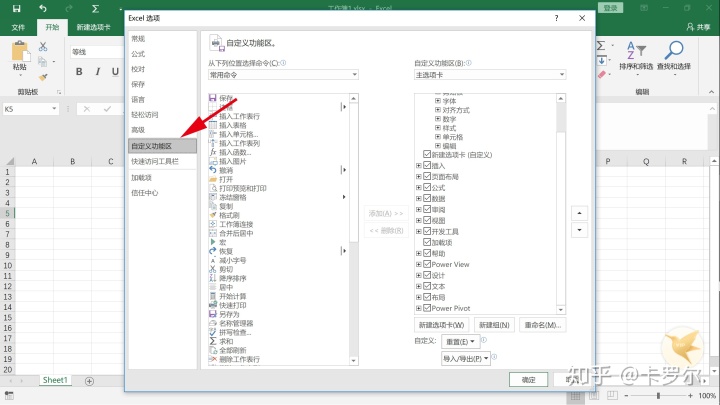Click the move down arrow button
This screenshot has height=405, width=720.
579,230
